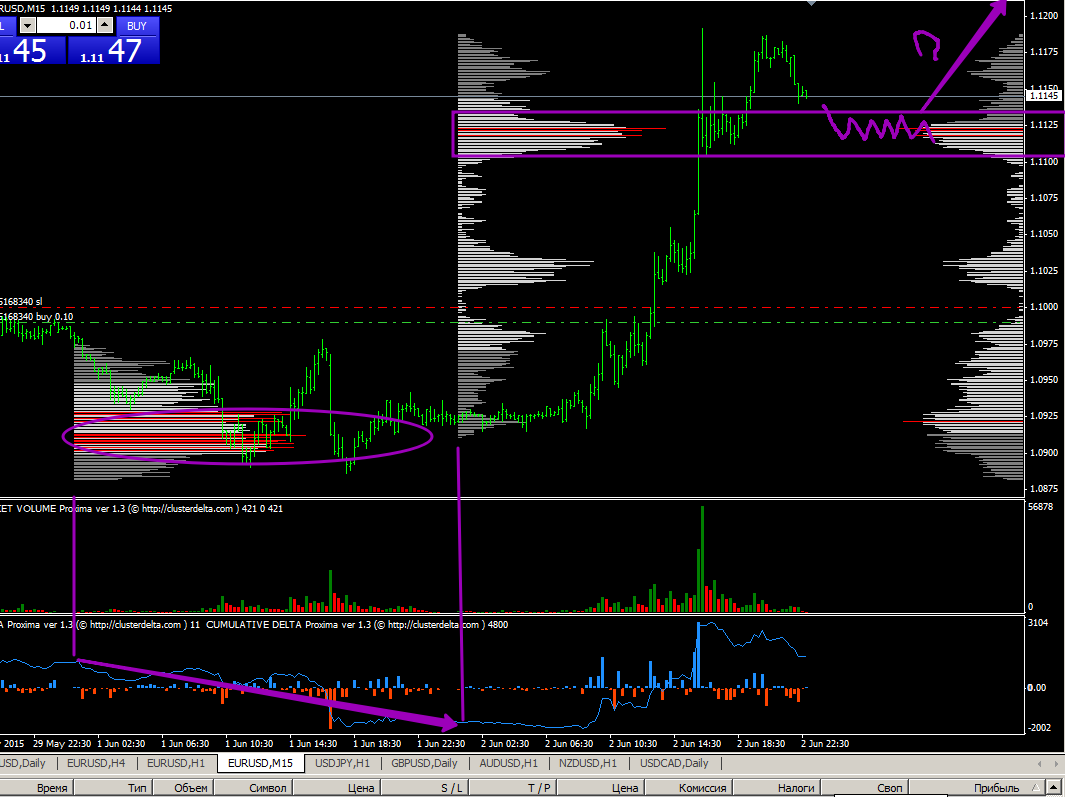Click the 1.1145 current price label

click(x=1043, y=96)
